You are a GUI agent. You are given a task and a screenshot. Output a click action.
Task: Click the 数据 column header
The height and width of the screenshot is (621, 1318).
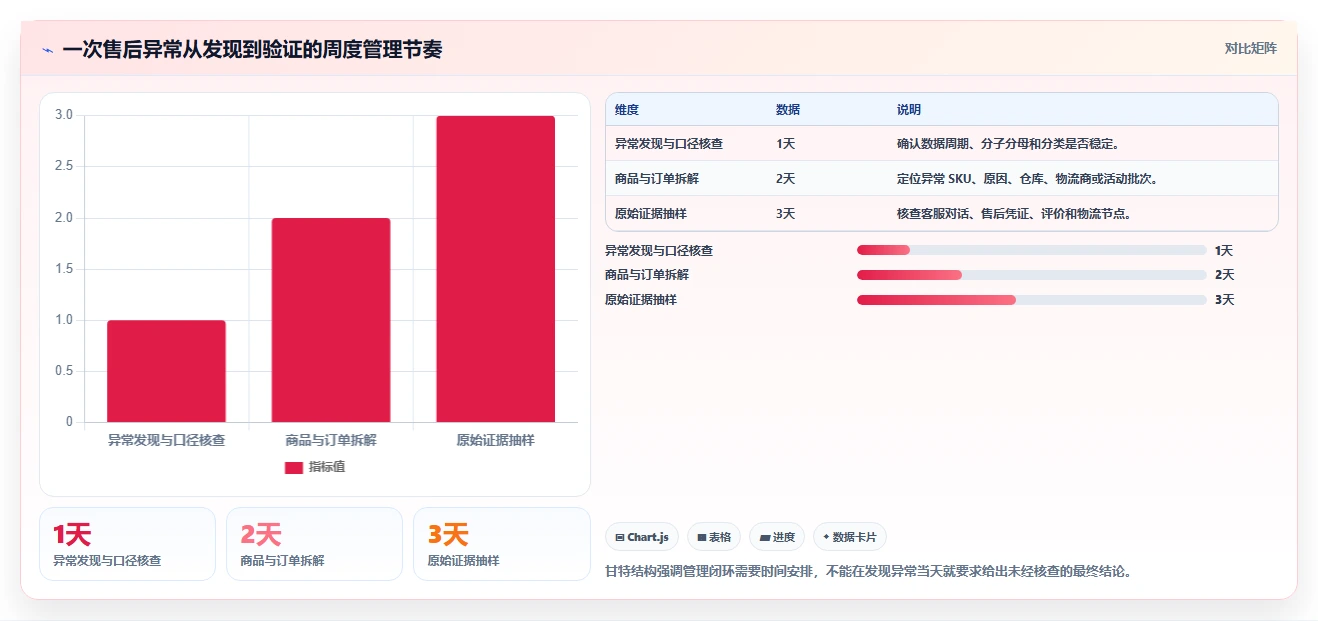(788, 109)
